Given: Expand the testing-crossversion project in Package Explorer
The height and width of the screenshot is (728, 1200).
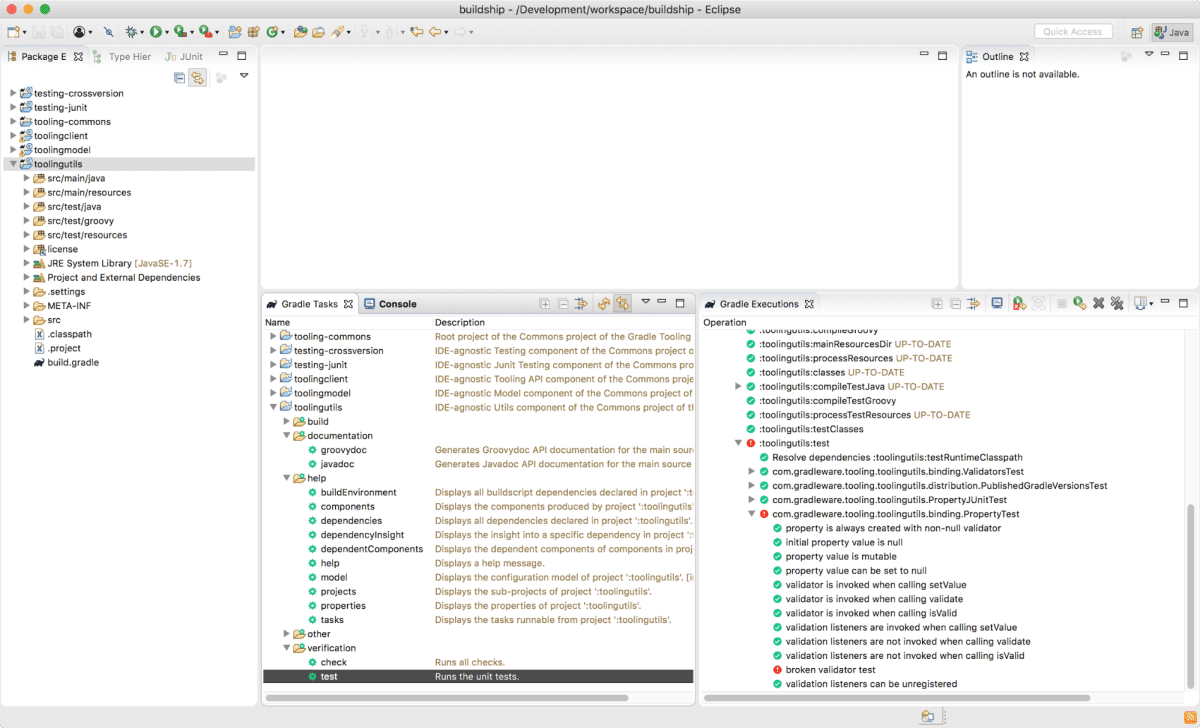Looking at the screenshot, I should (14, 93).
